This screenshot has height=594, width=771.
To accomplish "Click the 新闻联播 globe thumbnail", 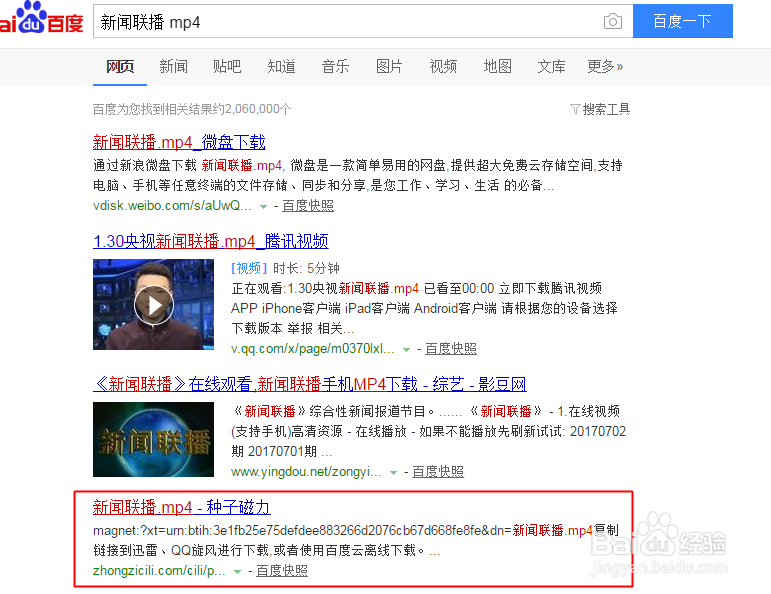I will pos(153,440).
